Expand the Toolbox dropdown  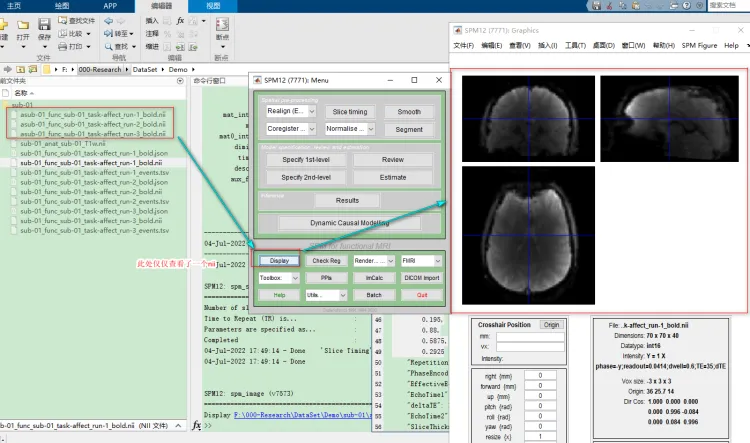(x=295, y=278)
